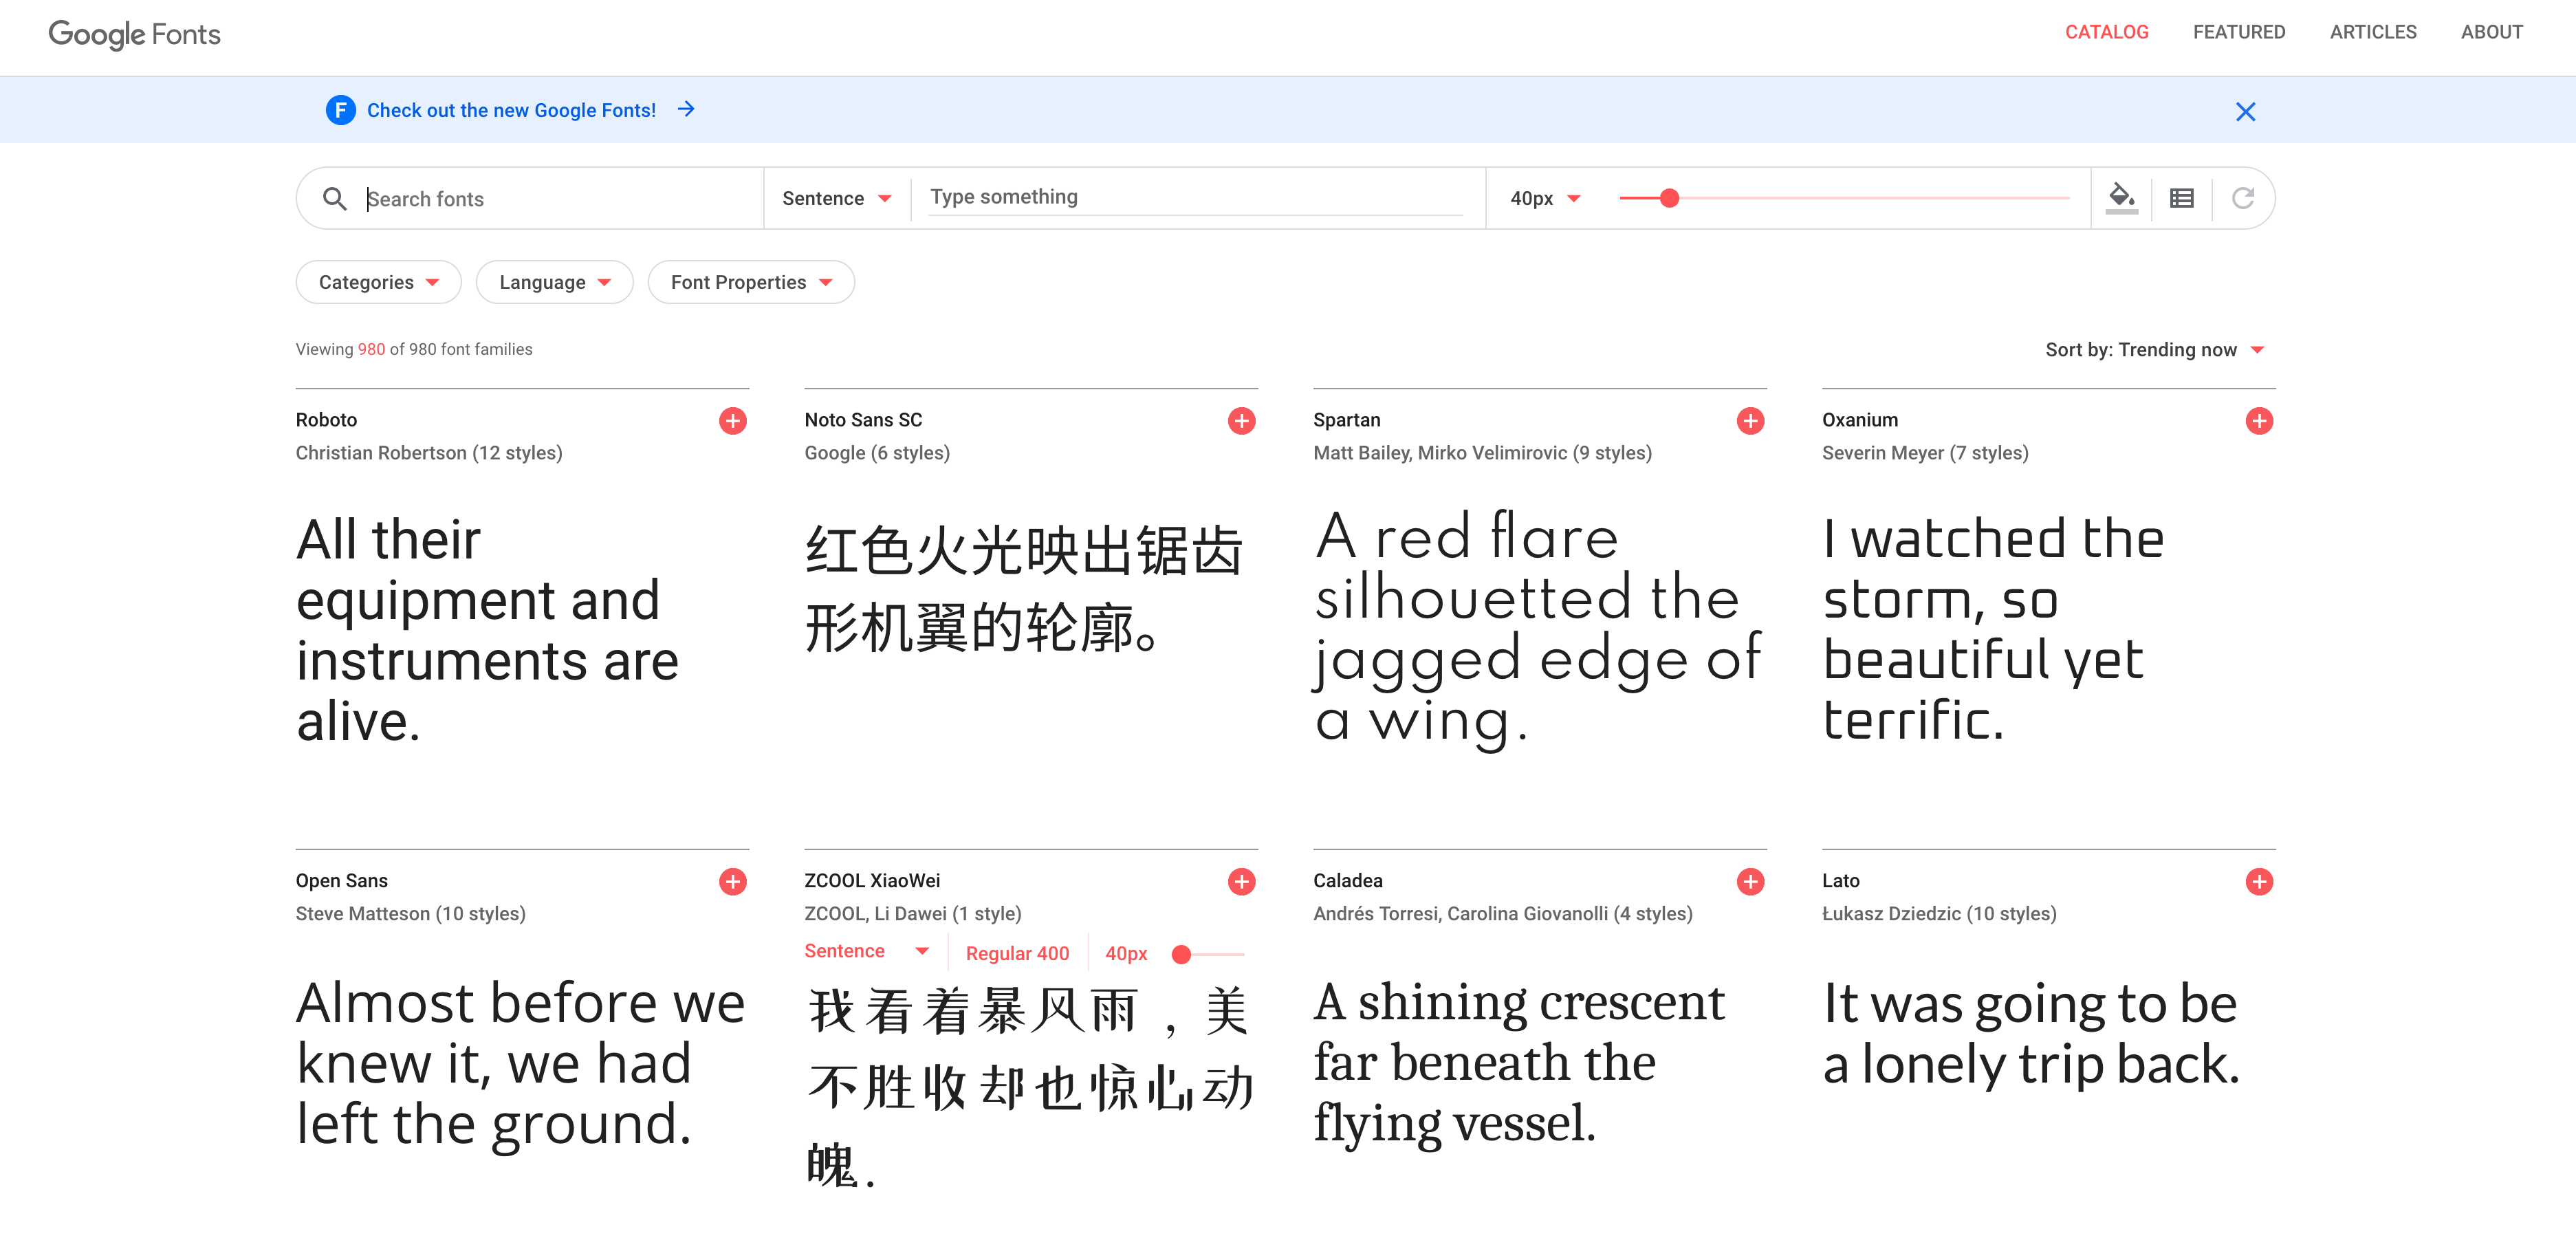2576x1238 pixels.
Task: Switch to list view icon
Action: (x=2182, y=198)
